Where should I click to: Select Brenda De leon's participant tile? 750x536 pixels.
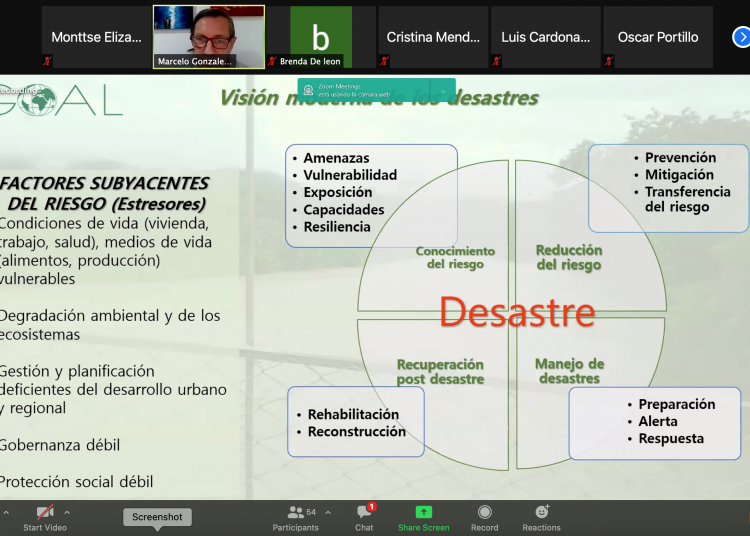coord(320,37)
